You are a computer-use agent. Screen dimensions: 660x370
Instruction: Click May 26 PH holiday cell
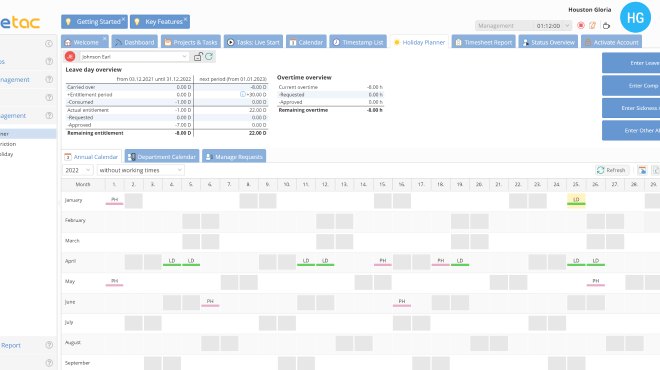596,282
